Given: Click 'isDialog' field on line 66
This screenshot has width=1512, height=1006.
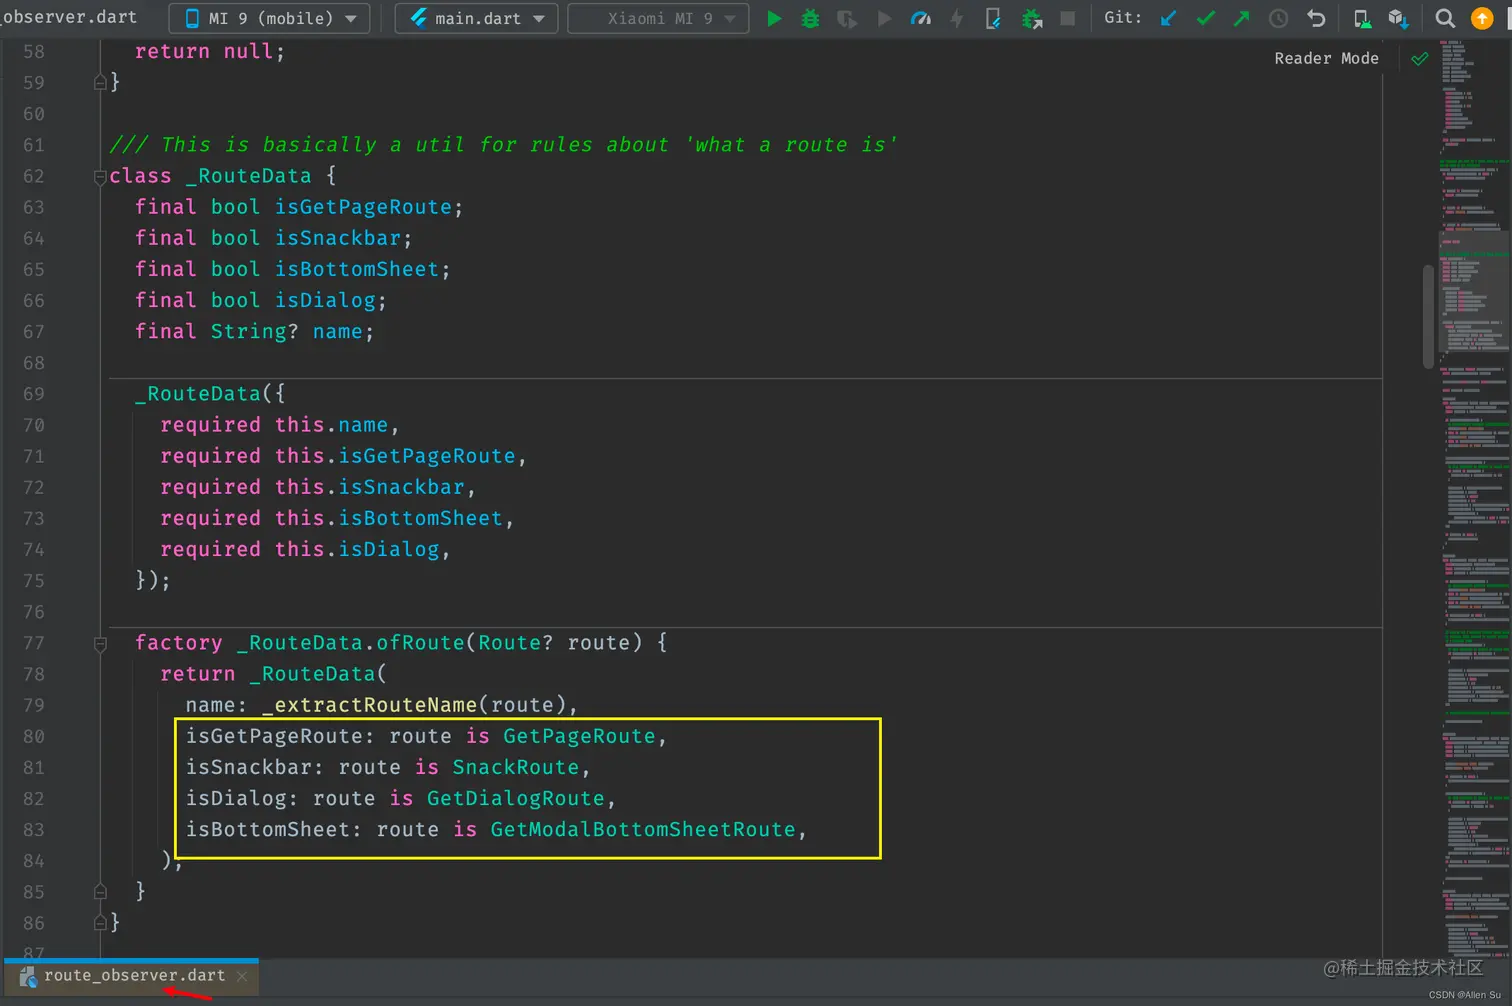Looking at the screenshot, I should pyautogui.click(x=325, y=300).
